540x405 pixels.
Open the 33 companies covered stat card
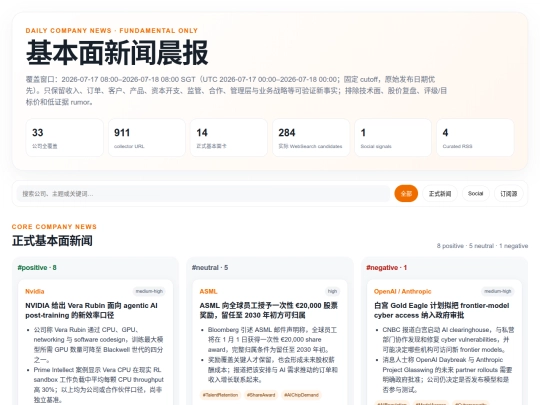click(x=64, y=138)
